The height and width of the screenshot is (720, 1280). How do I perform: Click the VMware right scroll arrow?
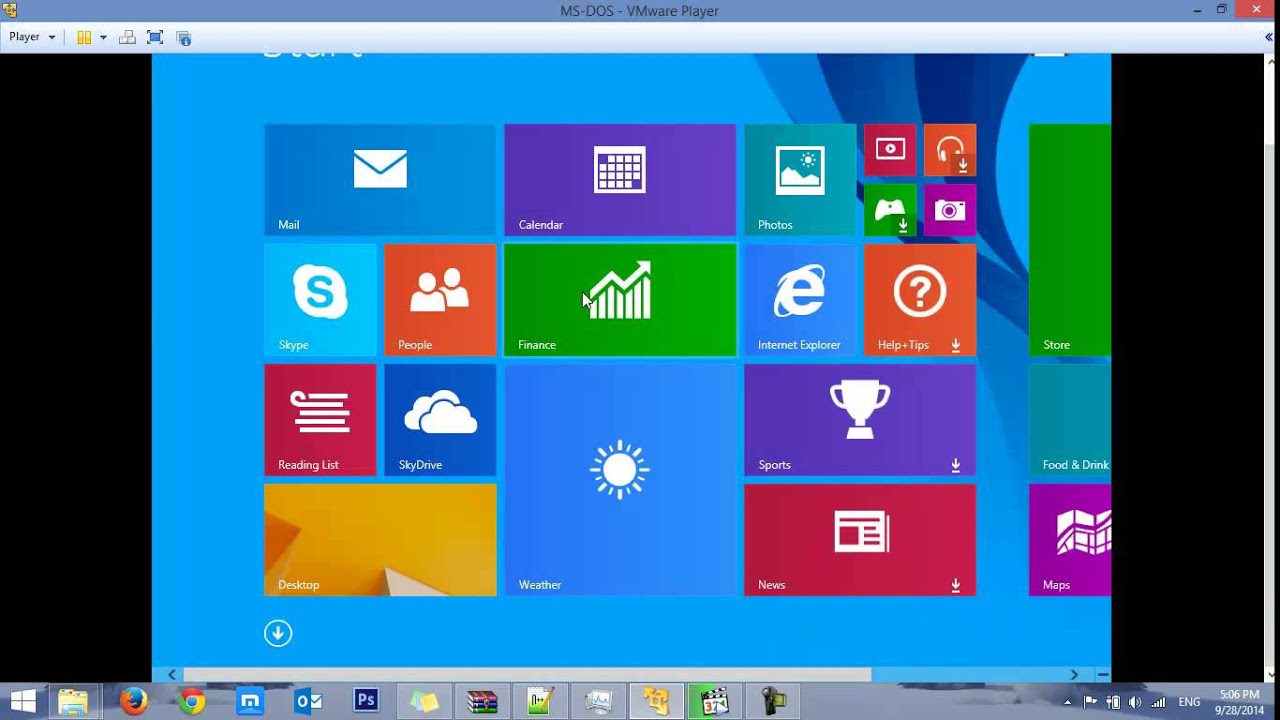[x=1075, y=675]
